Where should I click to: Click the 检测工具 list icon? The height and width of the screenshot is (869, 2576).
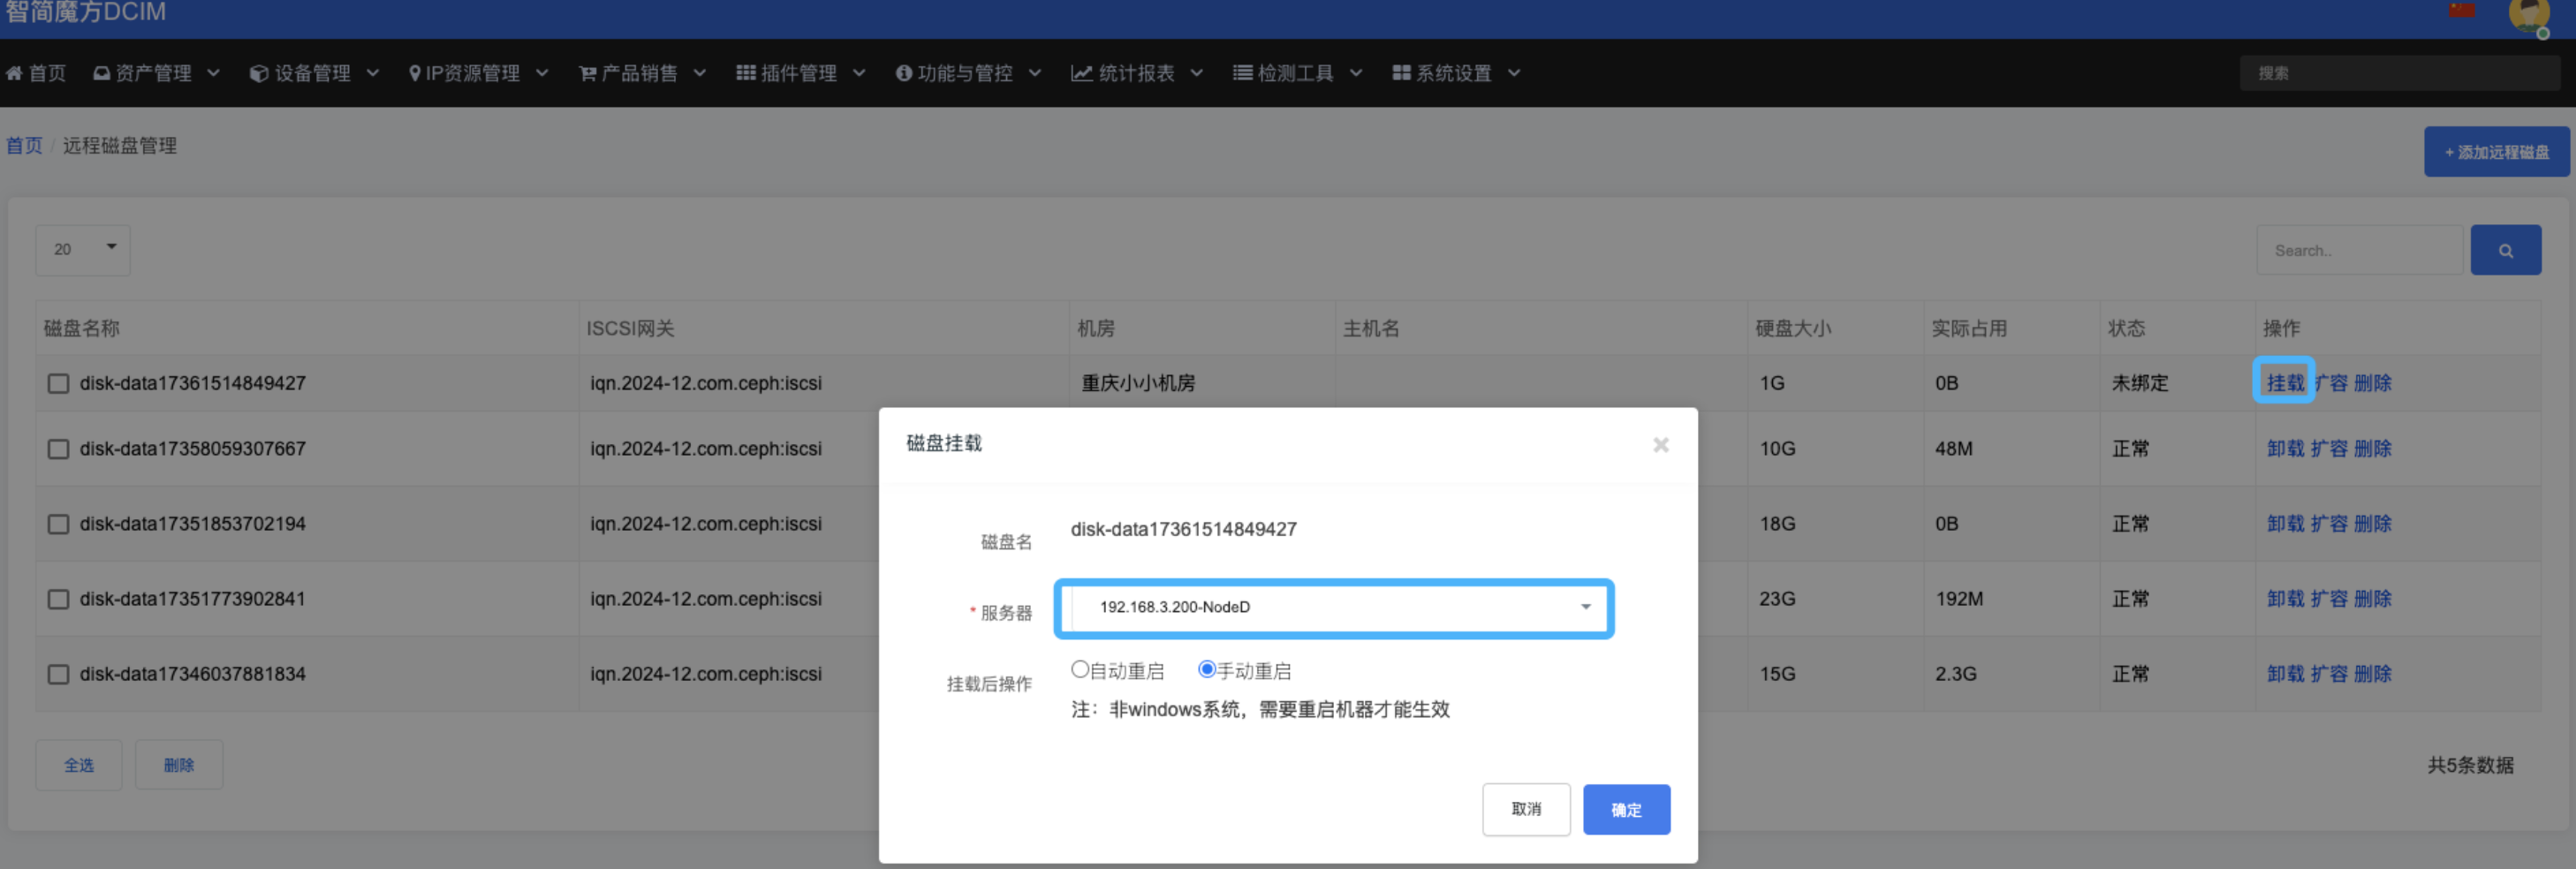1243,73
